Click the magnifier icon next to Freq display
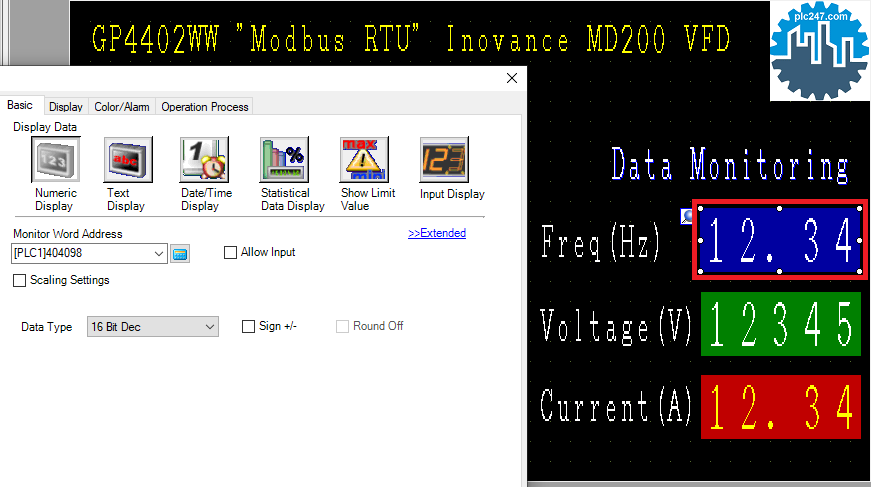 coord(687,217)
